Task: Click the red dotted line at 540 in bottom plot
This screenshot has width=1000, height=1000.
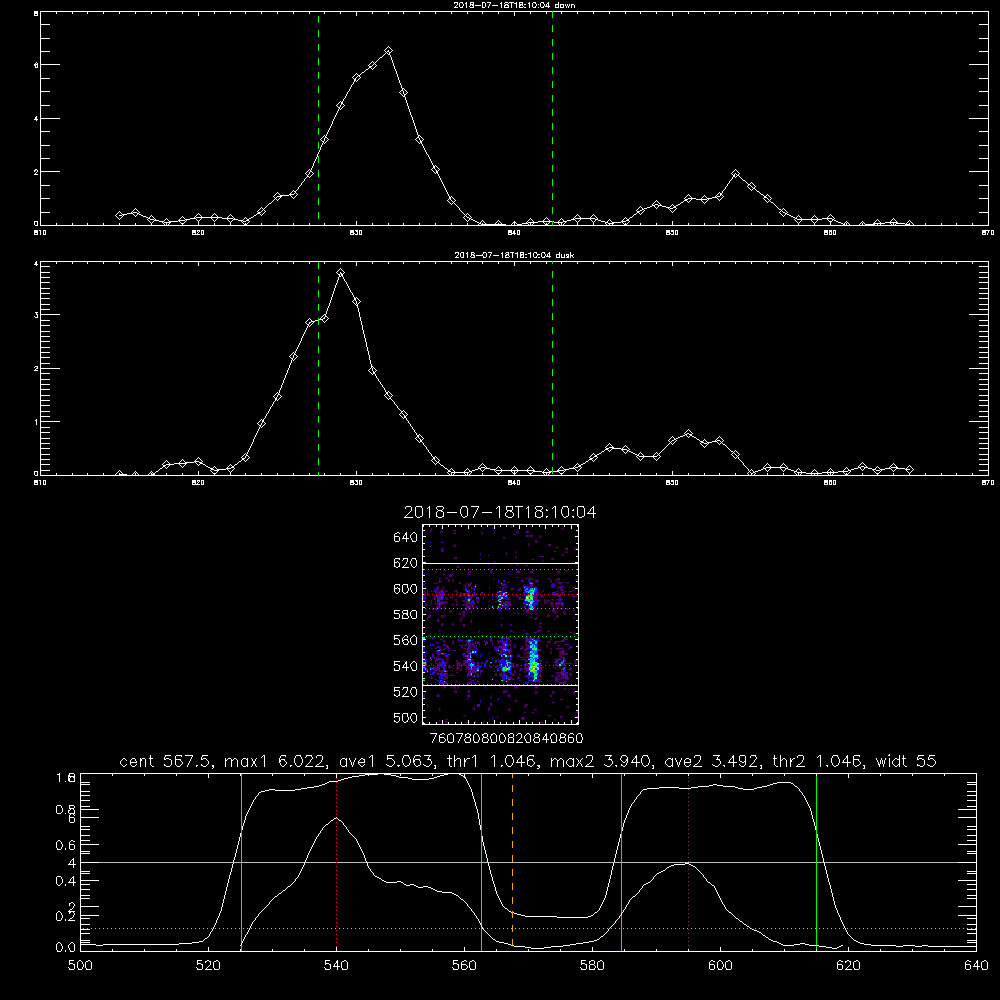Action: (337, 861)
